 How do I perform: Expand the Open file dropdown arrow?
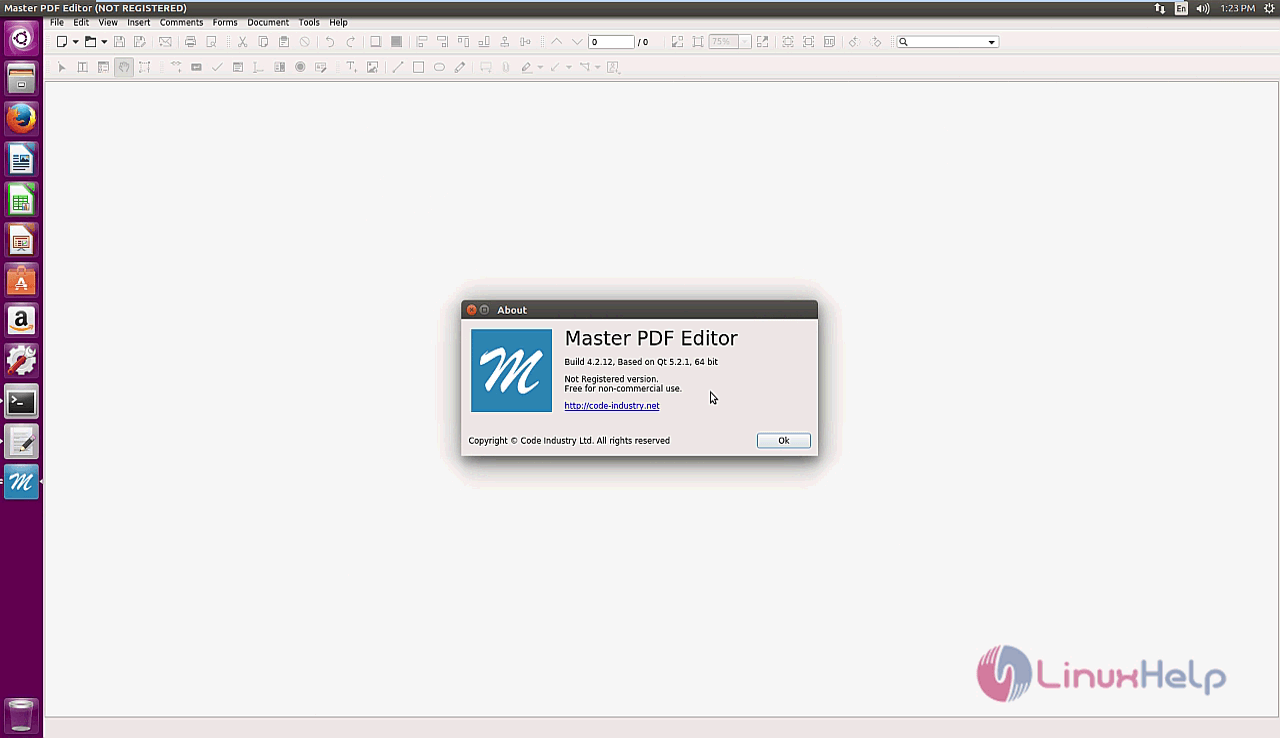pos(104,42)
